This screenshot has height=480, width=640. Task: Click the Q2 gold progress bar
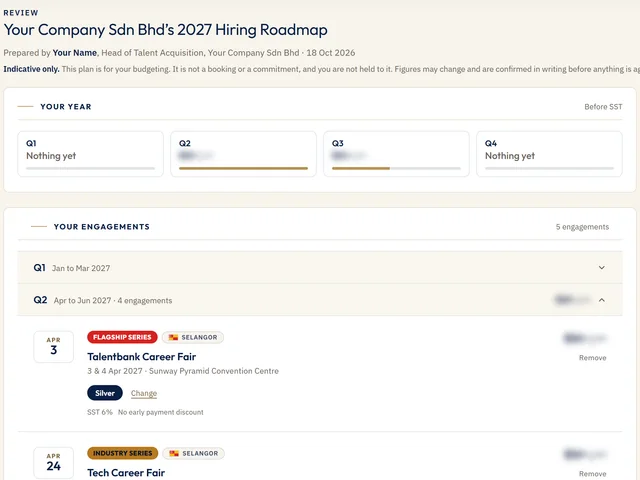243,168
